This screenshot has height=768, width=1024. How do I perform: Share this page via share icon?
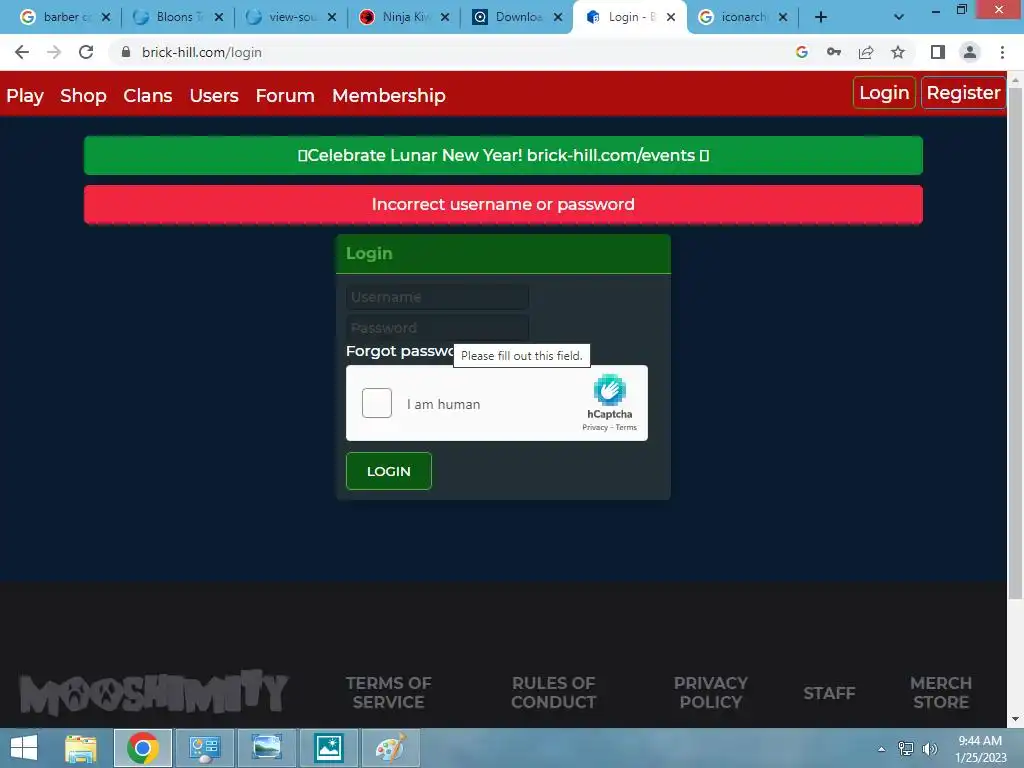click(x=866, y=52)
